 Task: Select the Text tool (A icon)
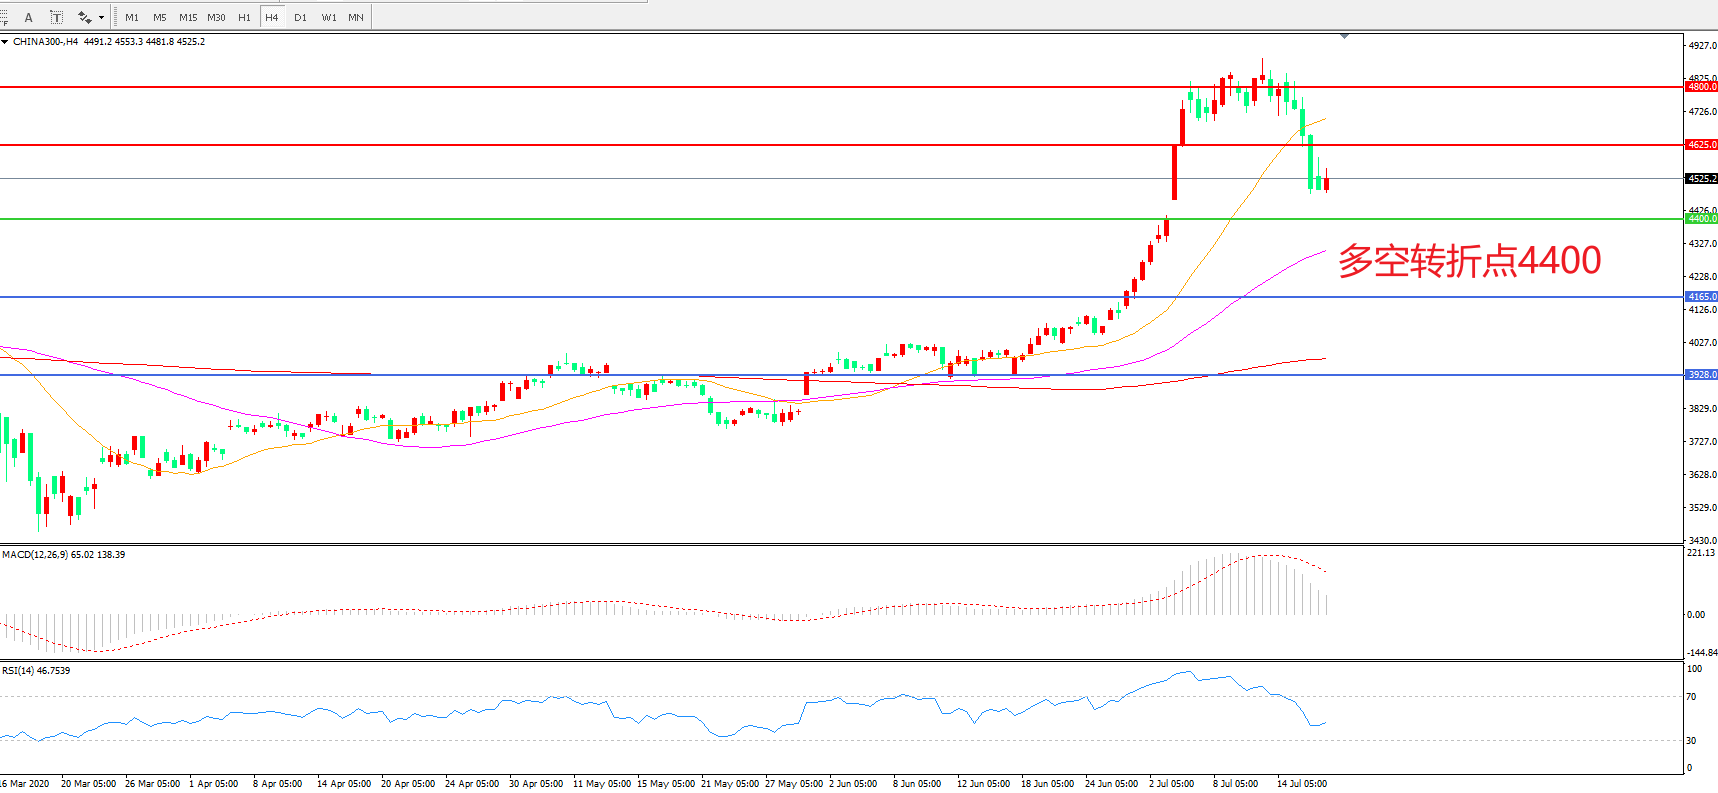click(28, 17)
